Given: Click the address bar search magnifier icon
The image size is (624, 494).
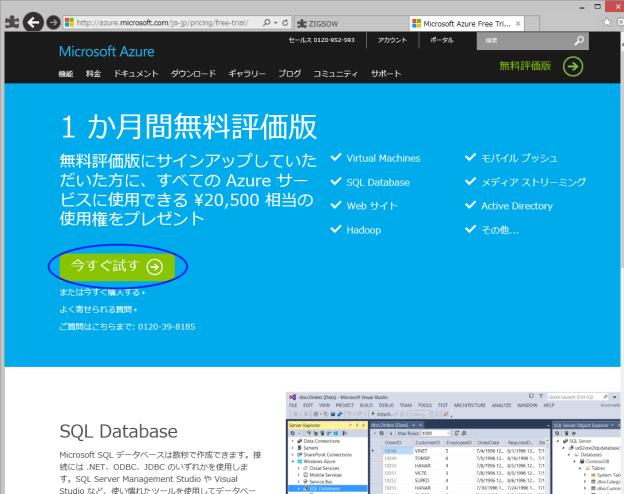Looking at the screenshot, I should point(267,23).
